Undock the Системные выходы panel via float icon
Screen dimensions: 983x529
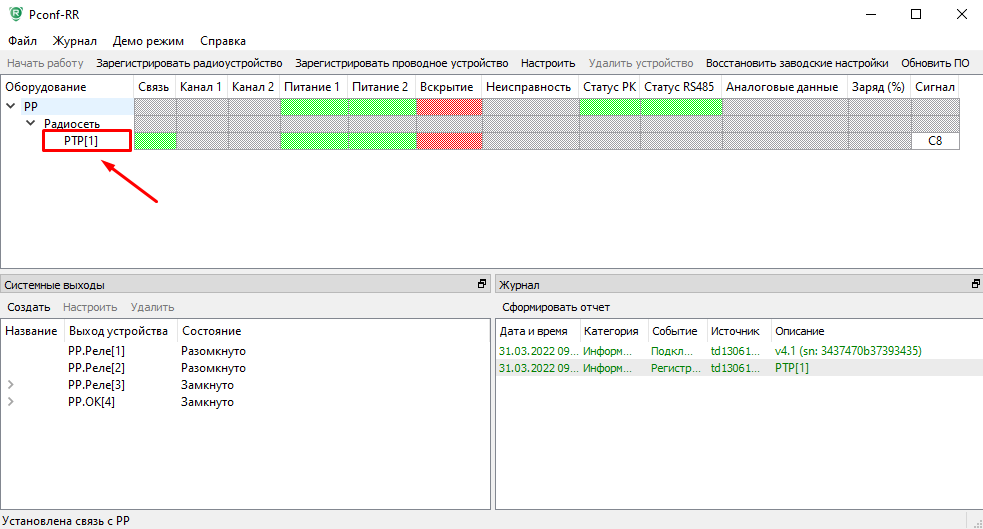[482, 284]
